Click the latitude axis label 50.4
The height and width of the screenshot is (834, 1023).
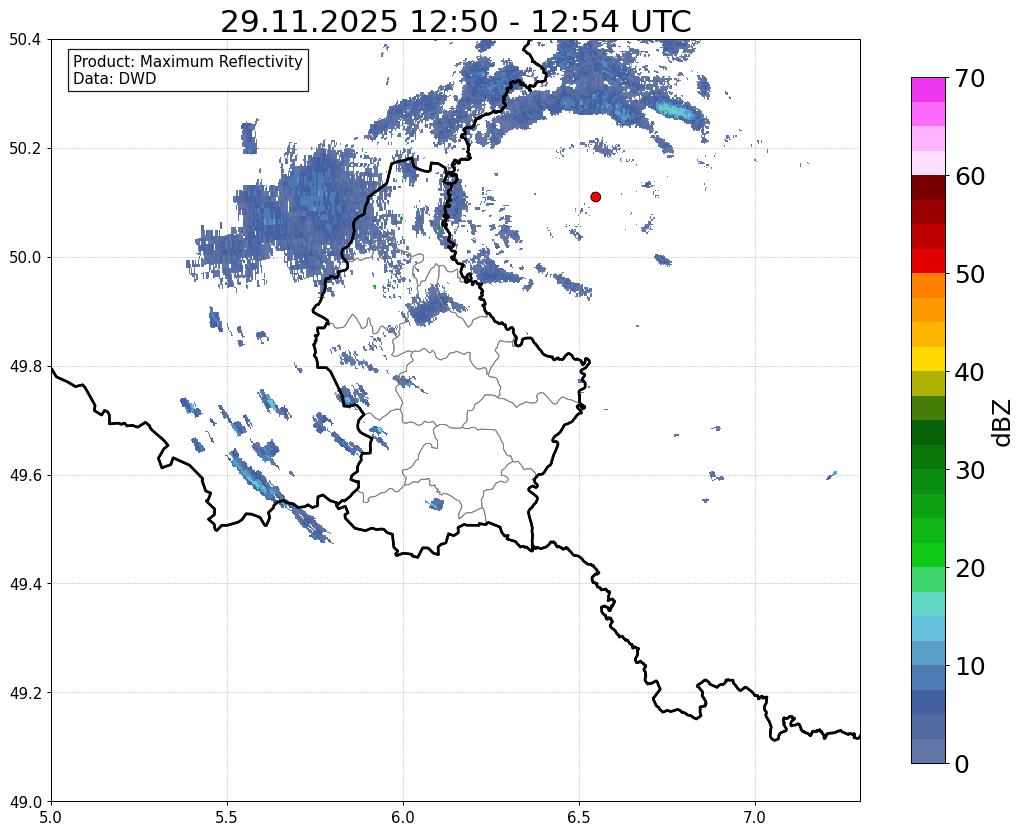[x=25, y=40]
